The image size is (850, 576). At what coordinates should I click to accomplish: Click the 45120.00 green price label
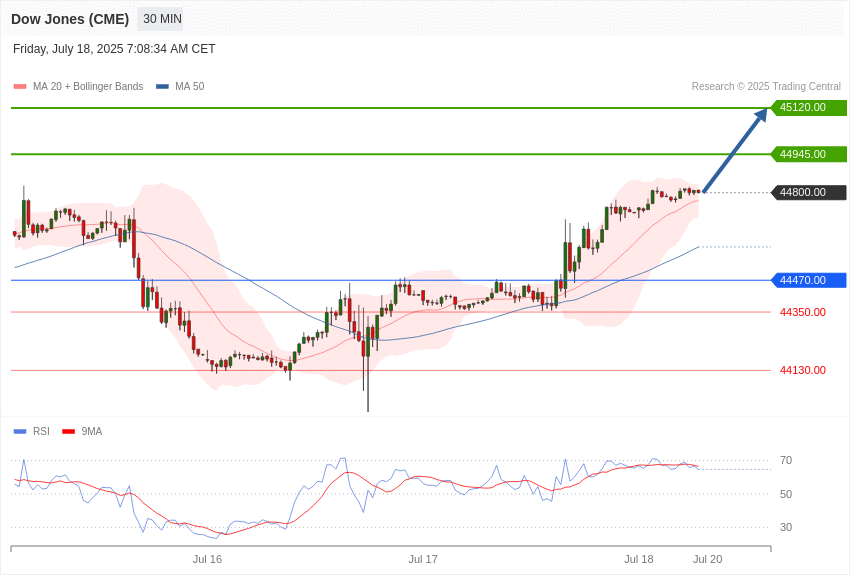click(x=809, y=107)
